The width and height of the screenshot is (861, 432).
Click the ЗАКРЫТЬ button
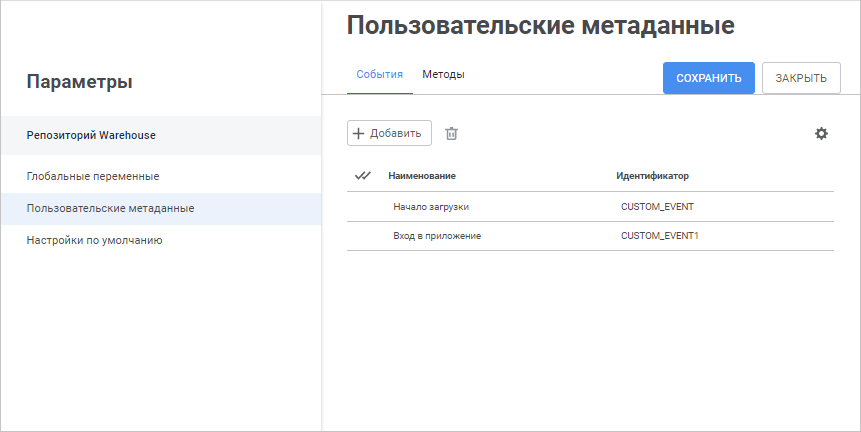click(x=801, y=78)
